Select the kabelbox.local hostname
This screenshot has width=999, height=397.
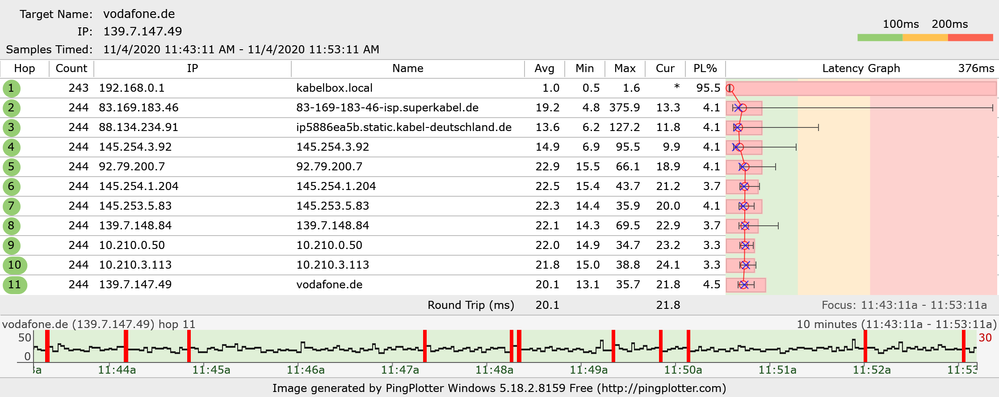tap(334, 89)
